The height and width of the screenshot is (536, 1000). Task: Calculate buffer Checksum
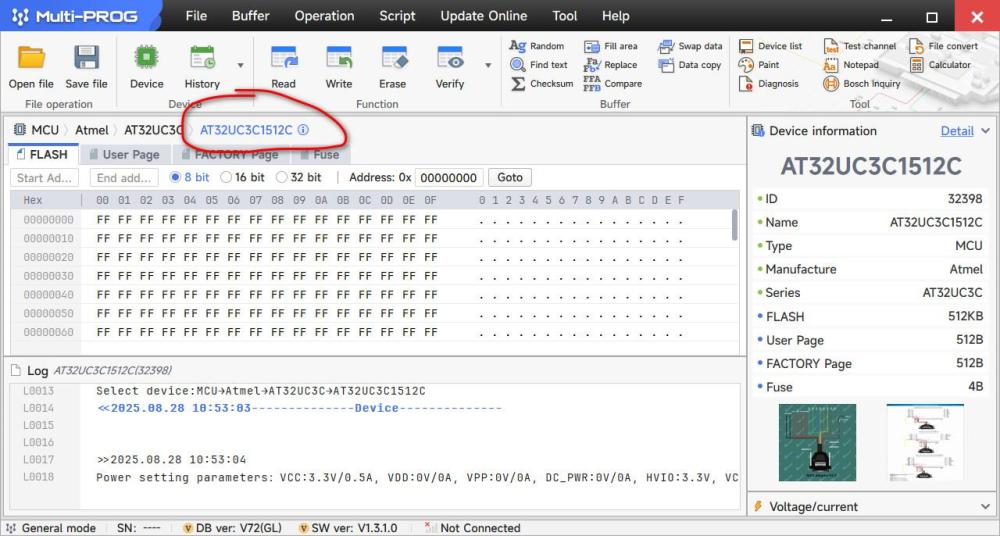(541, 84)
